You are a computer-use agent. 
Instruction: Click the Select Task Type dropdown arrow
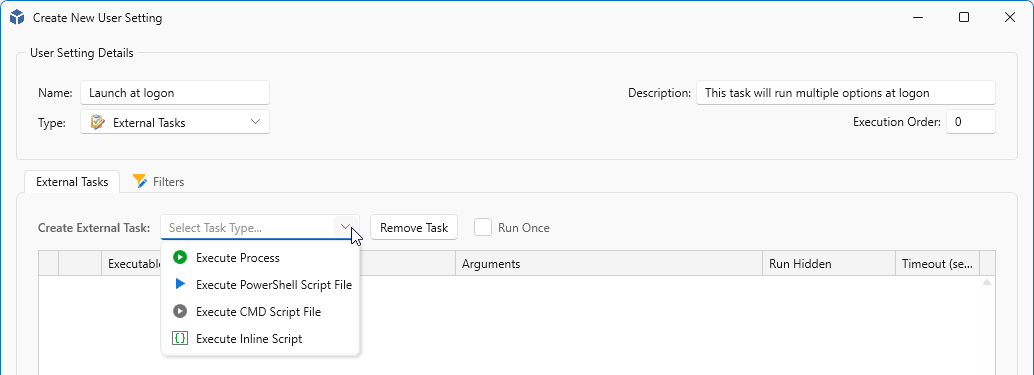coord(346,227)
